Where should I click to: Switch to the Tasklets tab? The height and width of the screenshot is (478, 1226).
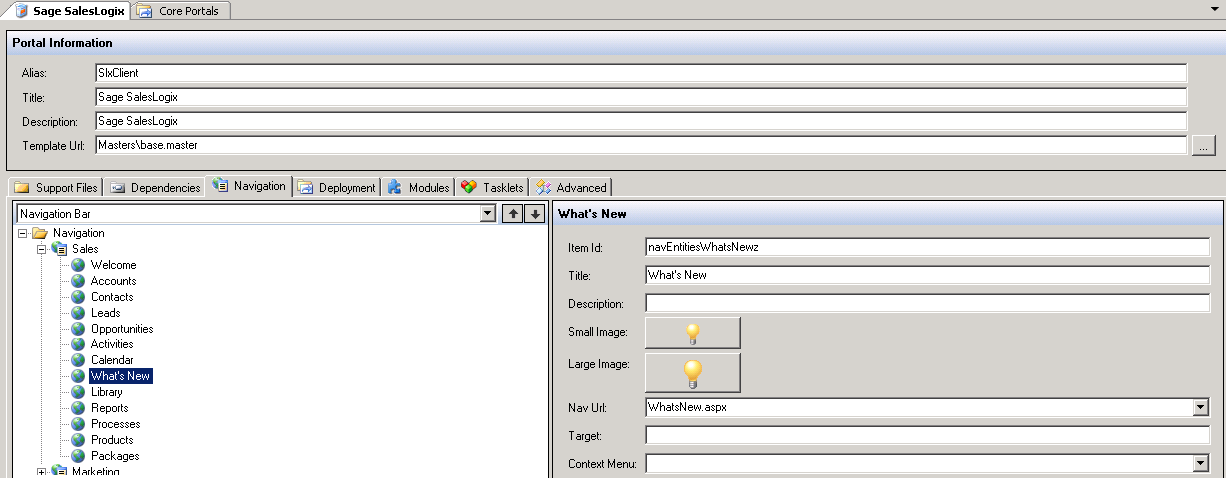(x=493, y=187)
